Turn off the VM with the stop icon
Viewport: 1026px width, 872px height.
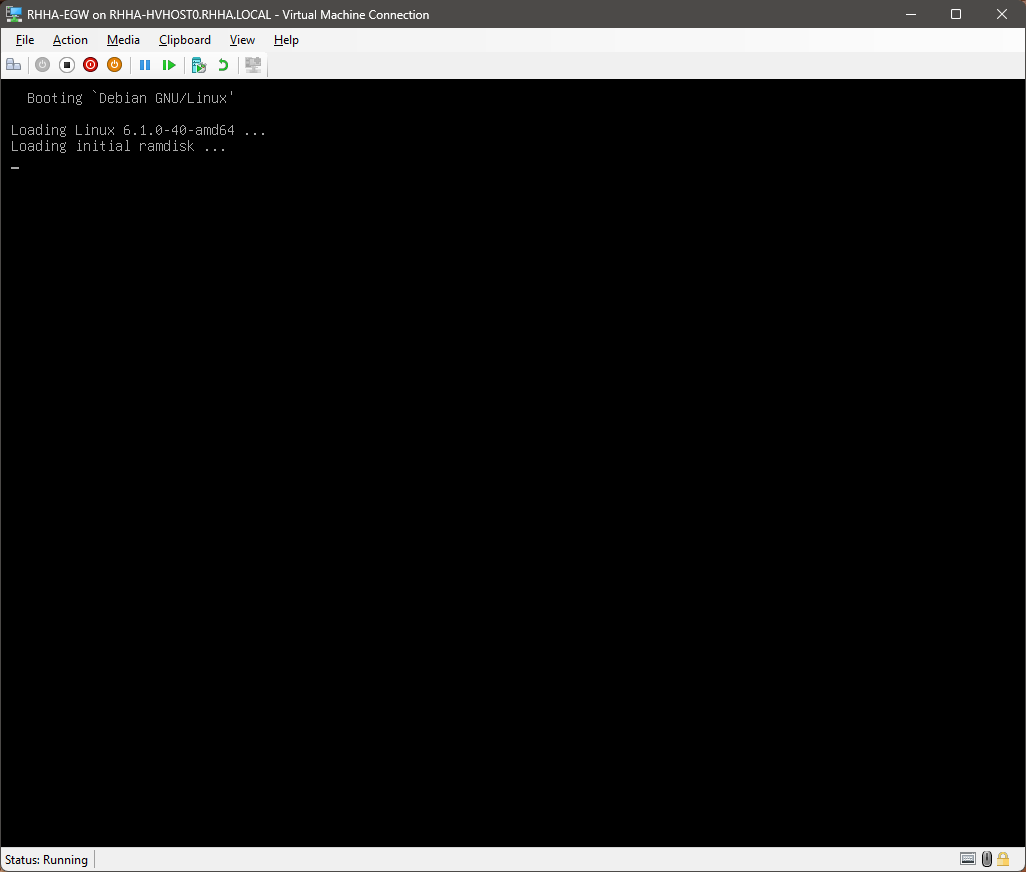67,65
